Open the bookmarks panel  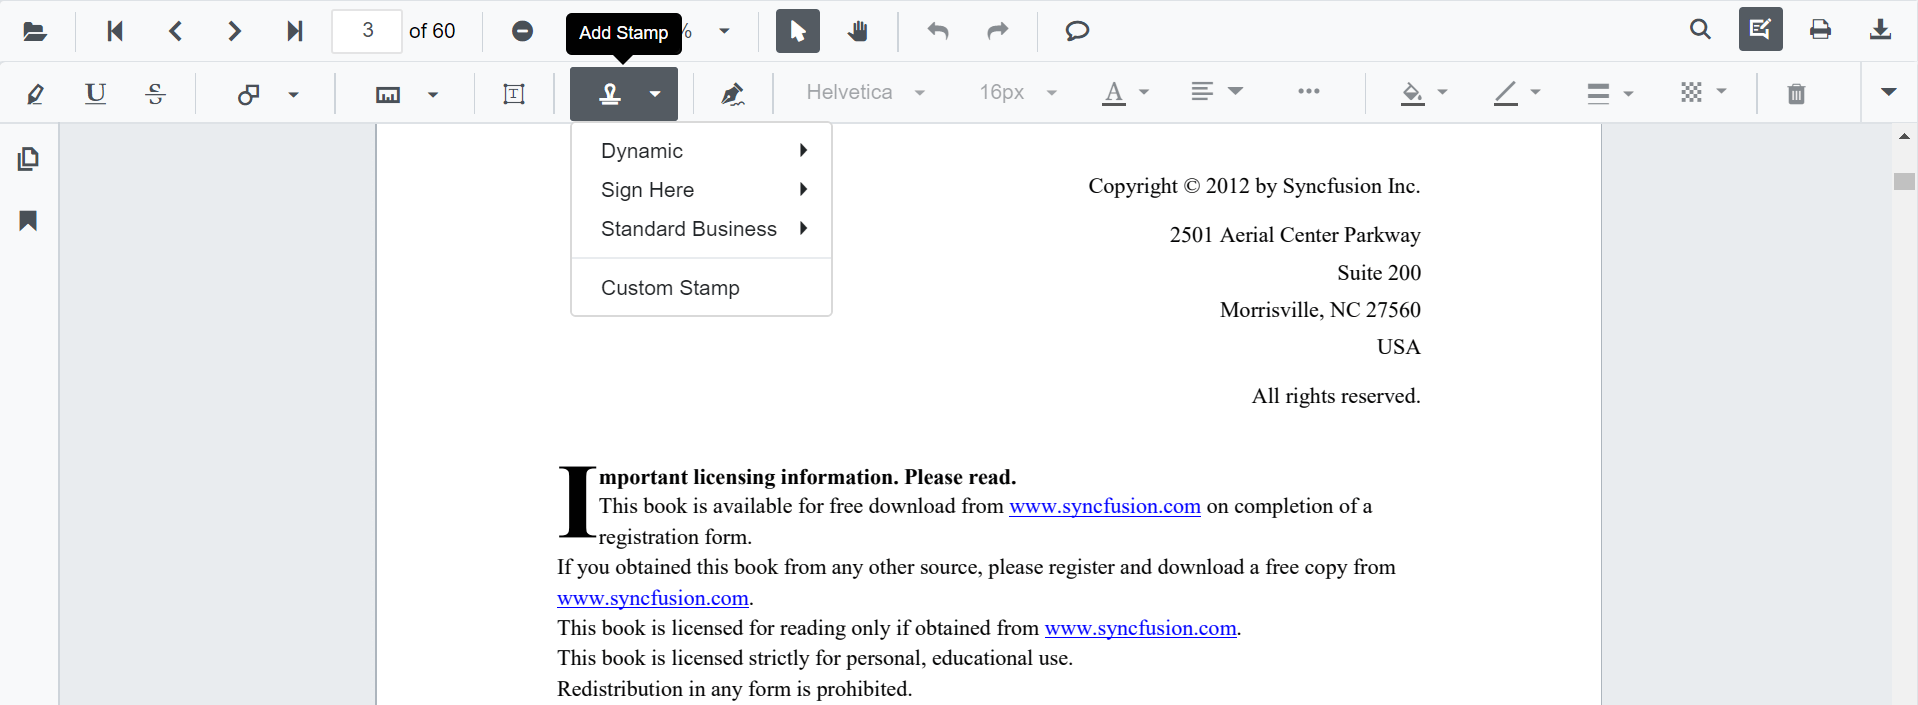tap(28, 221)
